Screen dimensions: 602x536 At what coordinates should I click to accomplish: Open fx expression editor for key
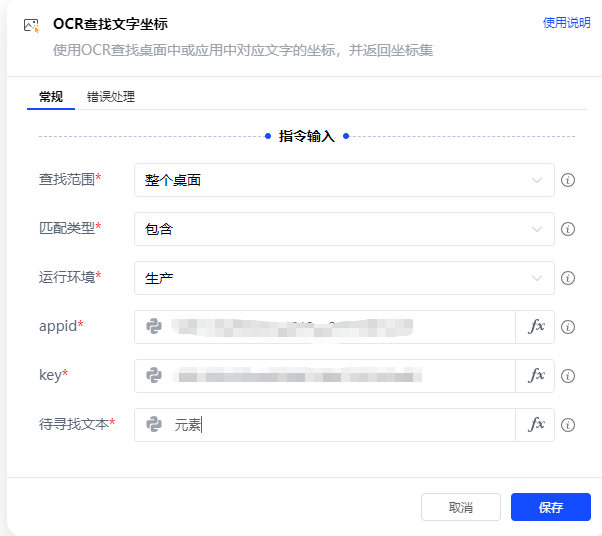[x=535, y=376]
